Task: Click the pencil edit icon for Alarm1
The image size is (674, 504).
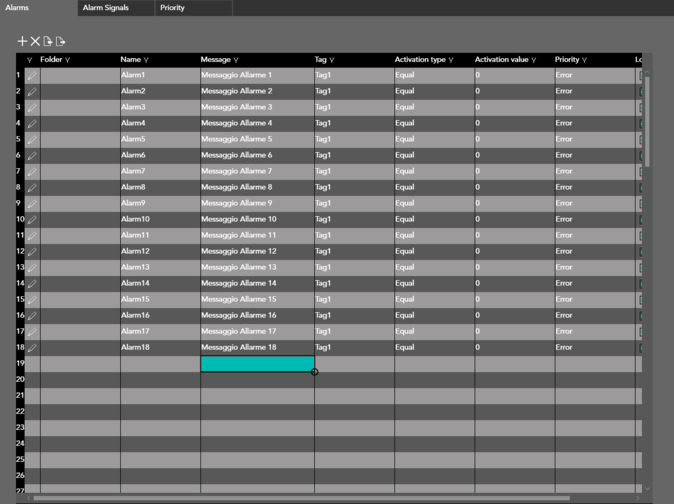Action: pos(32,76)
